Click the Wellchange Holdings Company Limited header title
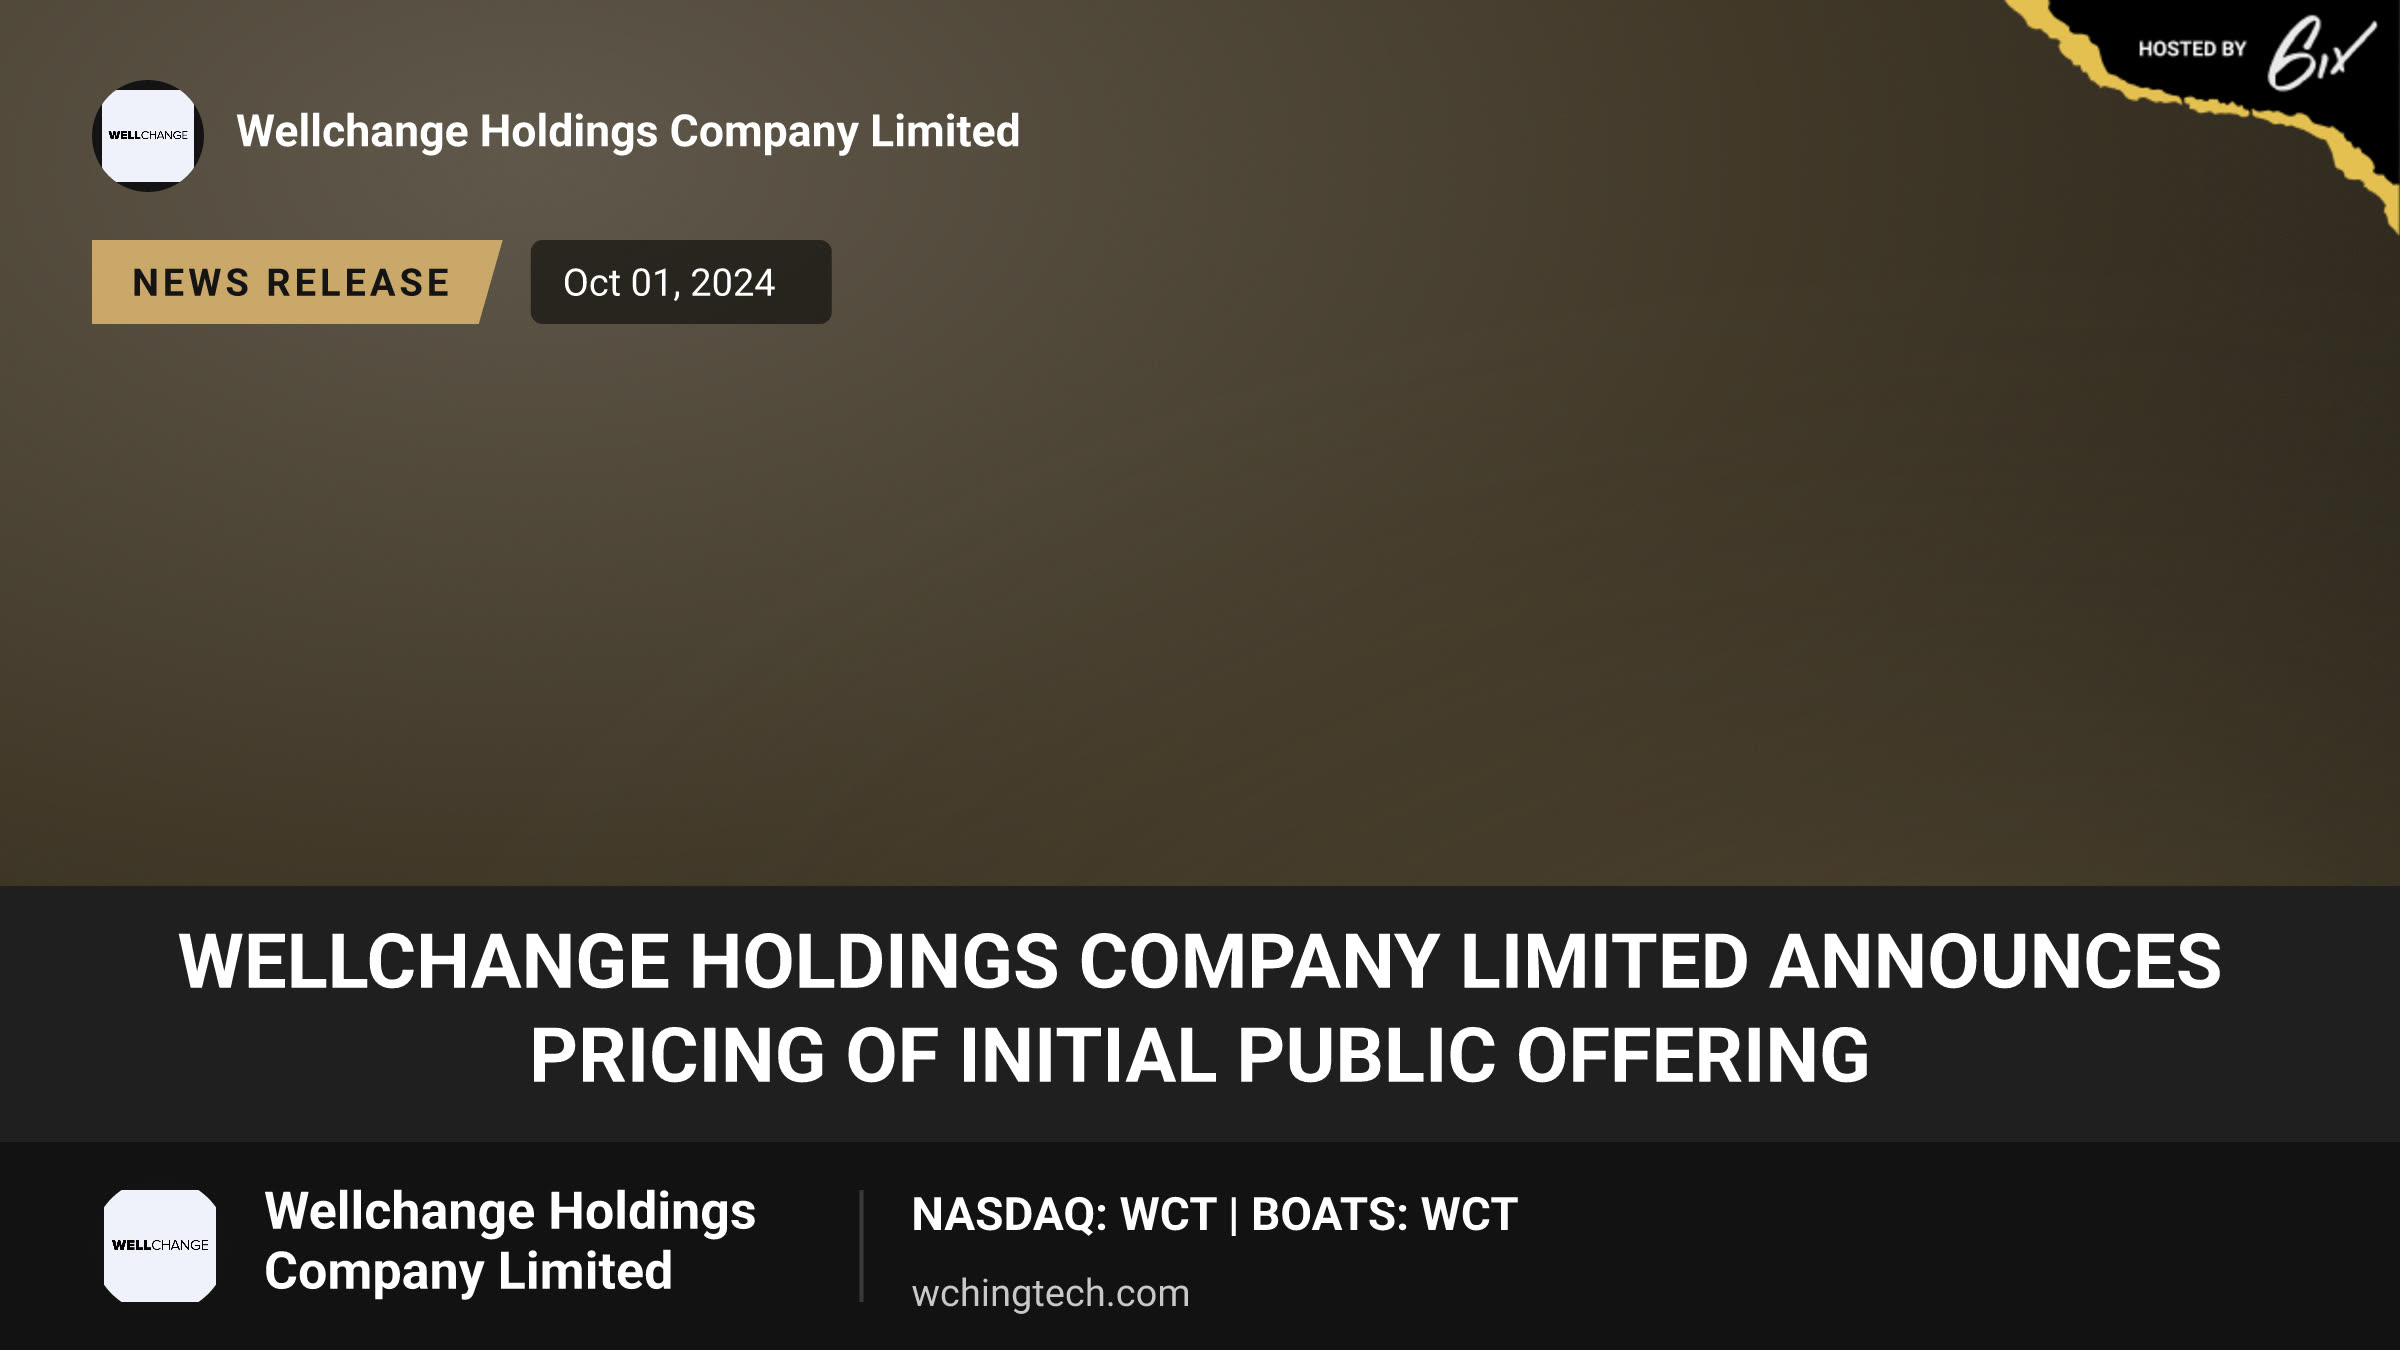 (x=628, y=132)
